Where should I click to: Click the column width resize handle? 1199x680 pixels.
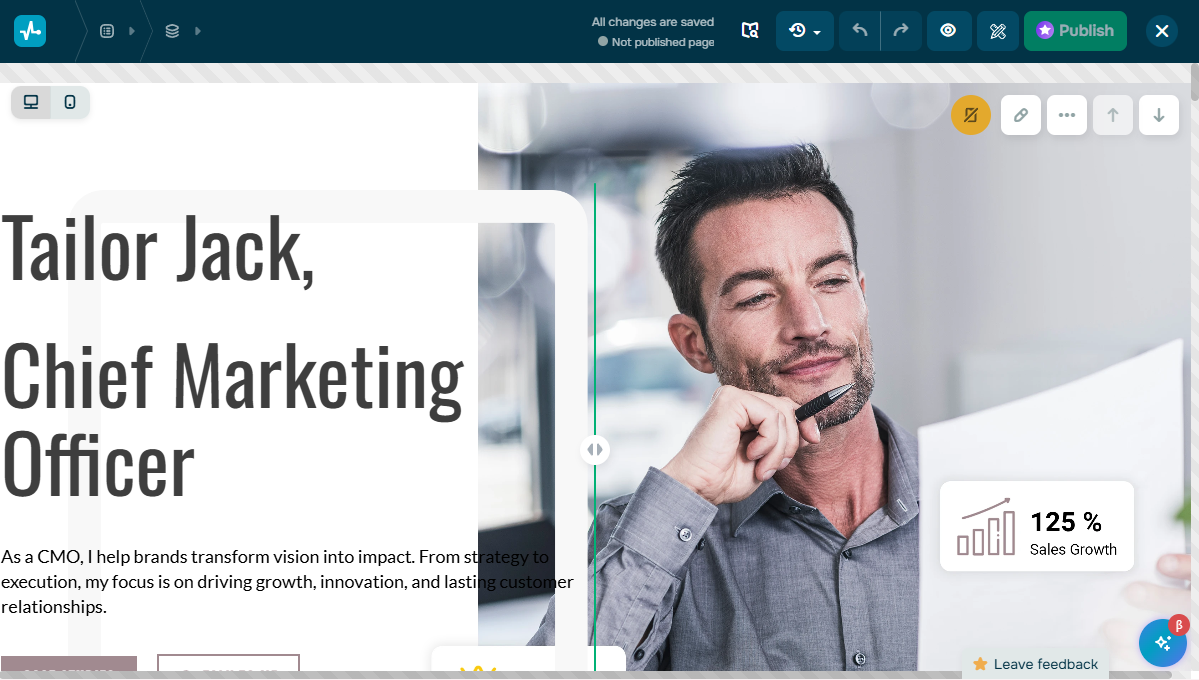pyautogui.click(x=595, y=450)
